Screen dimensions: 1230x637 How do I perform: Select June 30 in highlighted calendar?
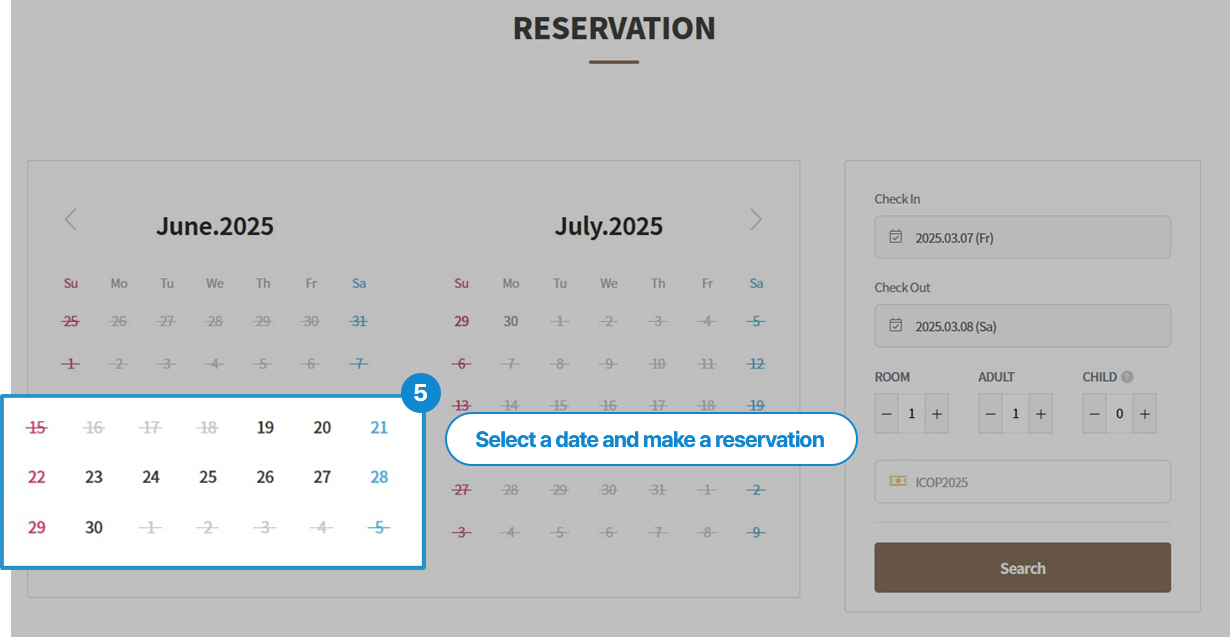pos(94,527)
